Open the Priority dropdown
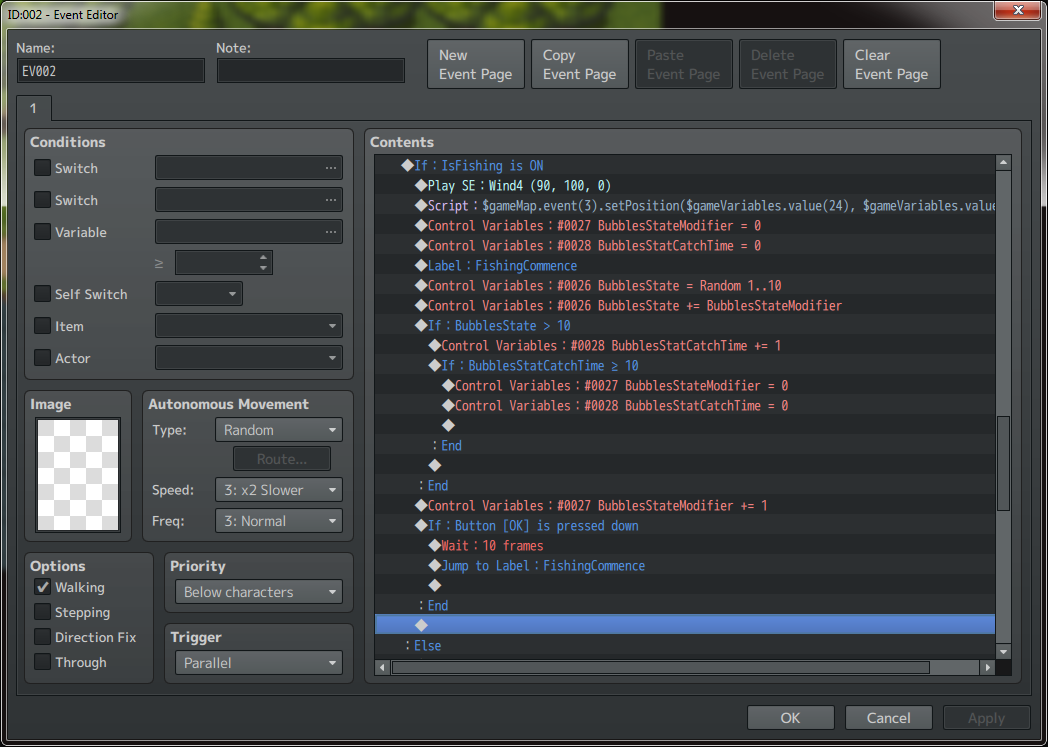Screen dimensions: 1048x747 point(257,592)
